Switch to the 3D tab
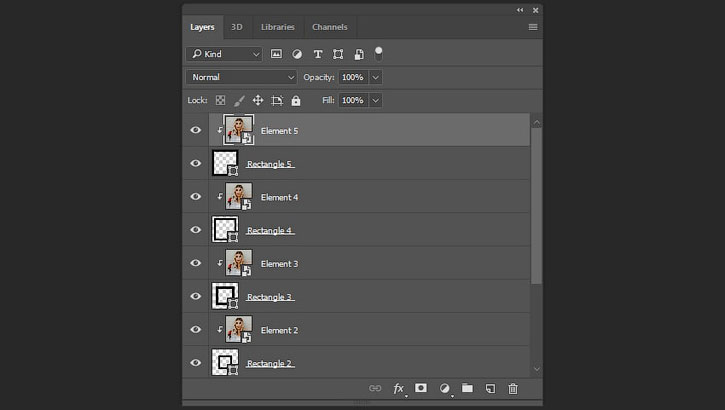 [237, 27]
